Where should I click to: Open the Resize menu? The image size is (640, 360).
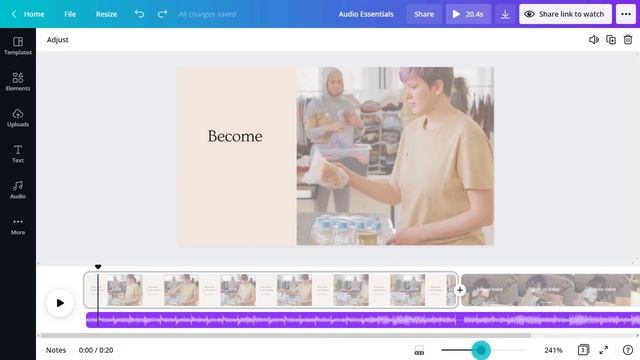point(107,14)
